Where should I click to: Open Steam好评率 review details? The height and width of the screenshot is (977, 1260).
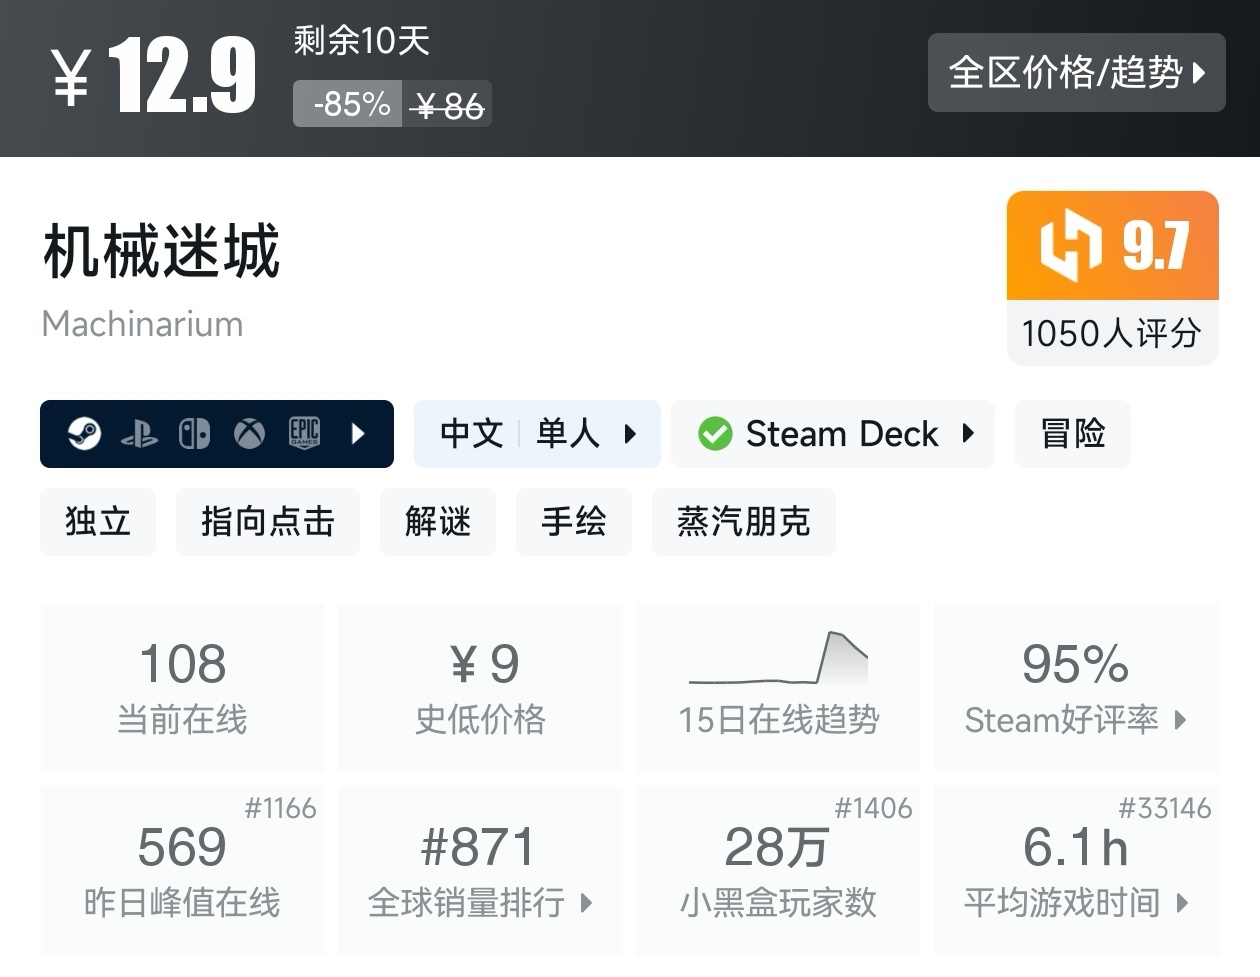click(1076, 686)
